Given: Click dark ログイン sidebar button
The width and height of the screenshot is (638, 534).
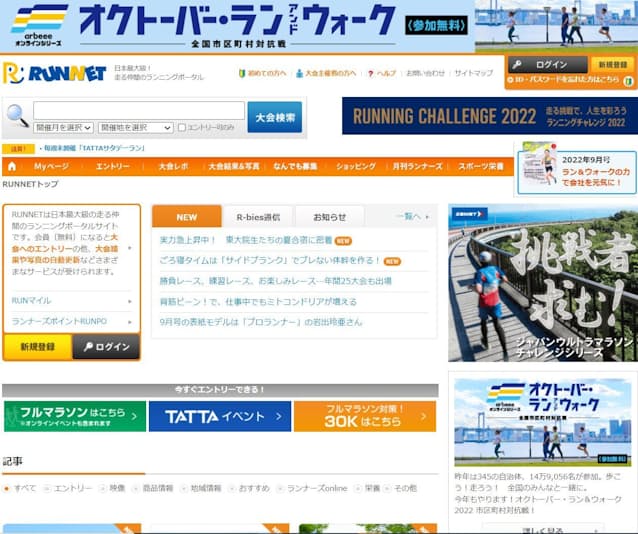Looking at the screenshot, I should [x=106, y=347].
